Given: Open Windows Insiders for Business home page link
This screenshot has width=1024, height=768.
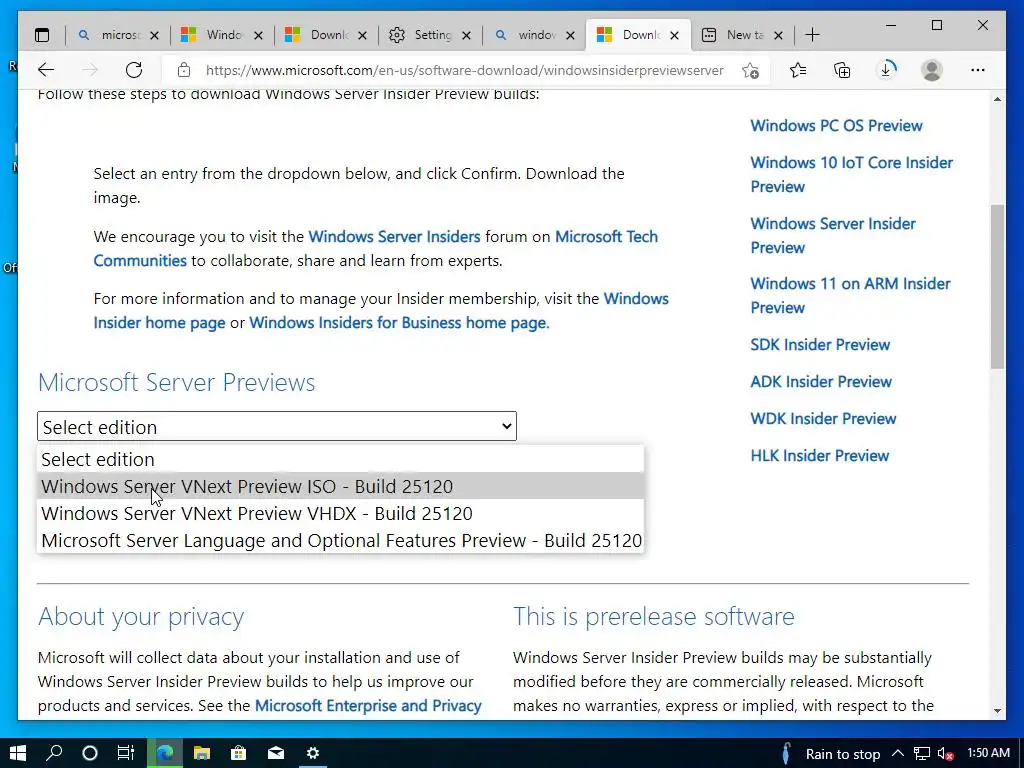Looking at the screenshot, I should point(399,323).
